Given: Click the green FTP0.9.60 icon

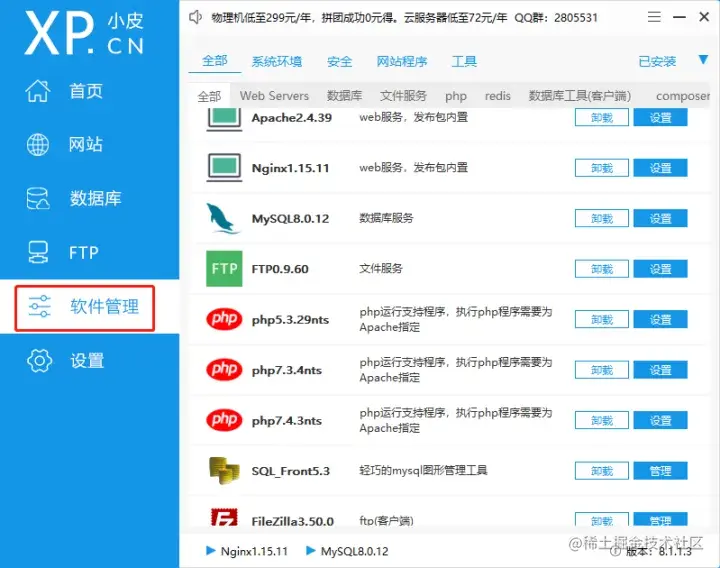Looking at the screenshot, I should (x=224, y=269).
